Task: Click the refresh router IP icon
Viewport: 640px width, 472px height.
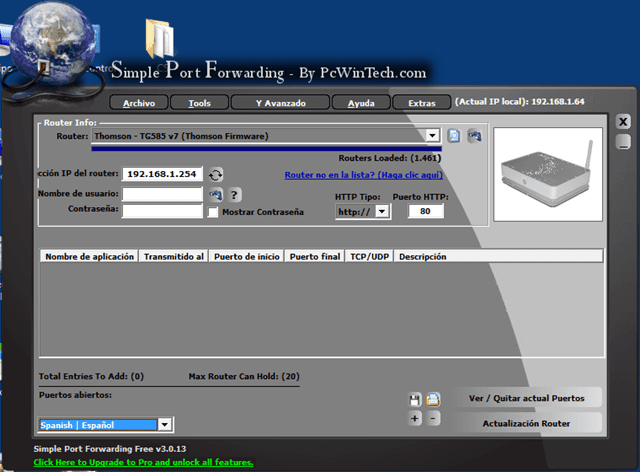Action: (216, 175)
